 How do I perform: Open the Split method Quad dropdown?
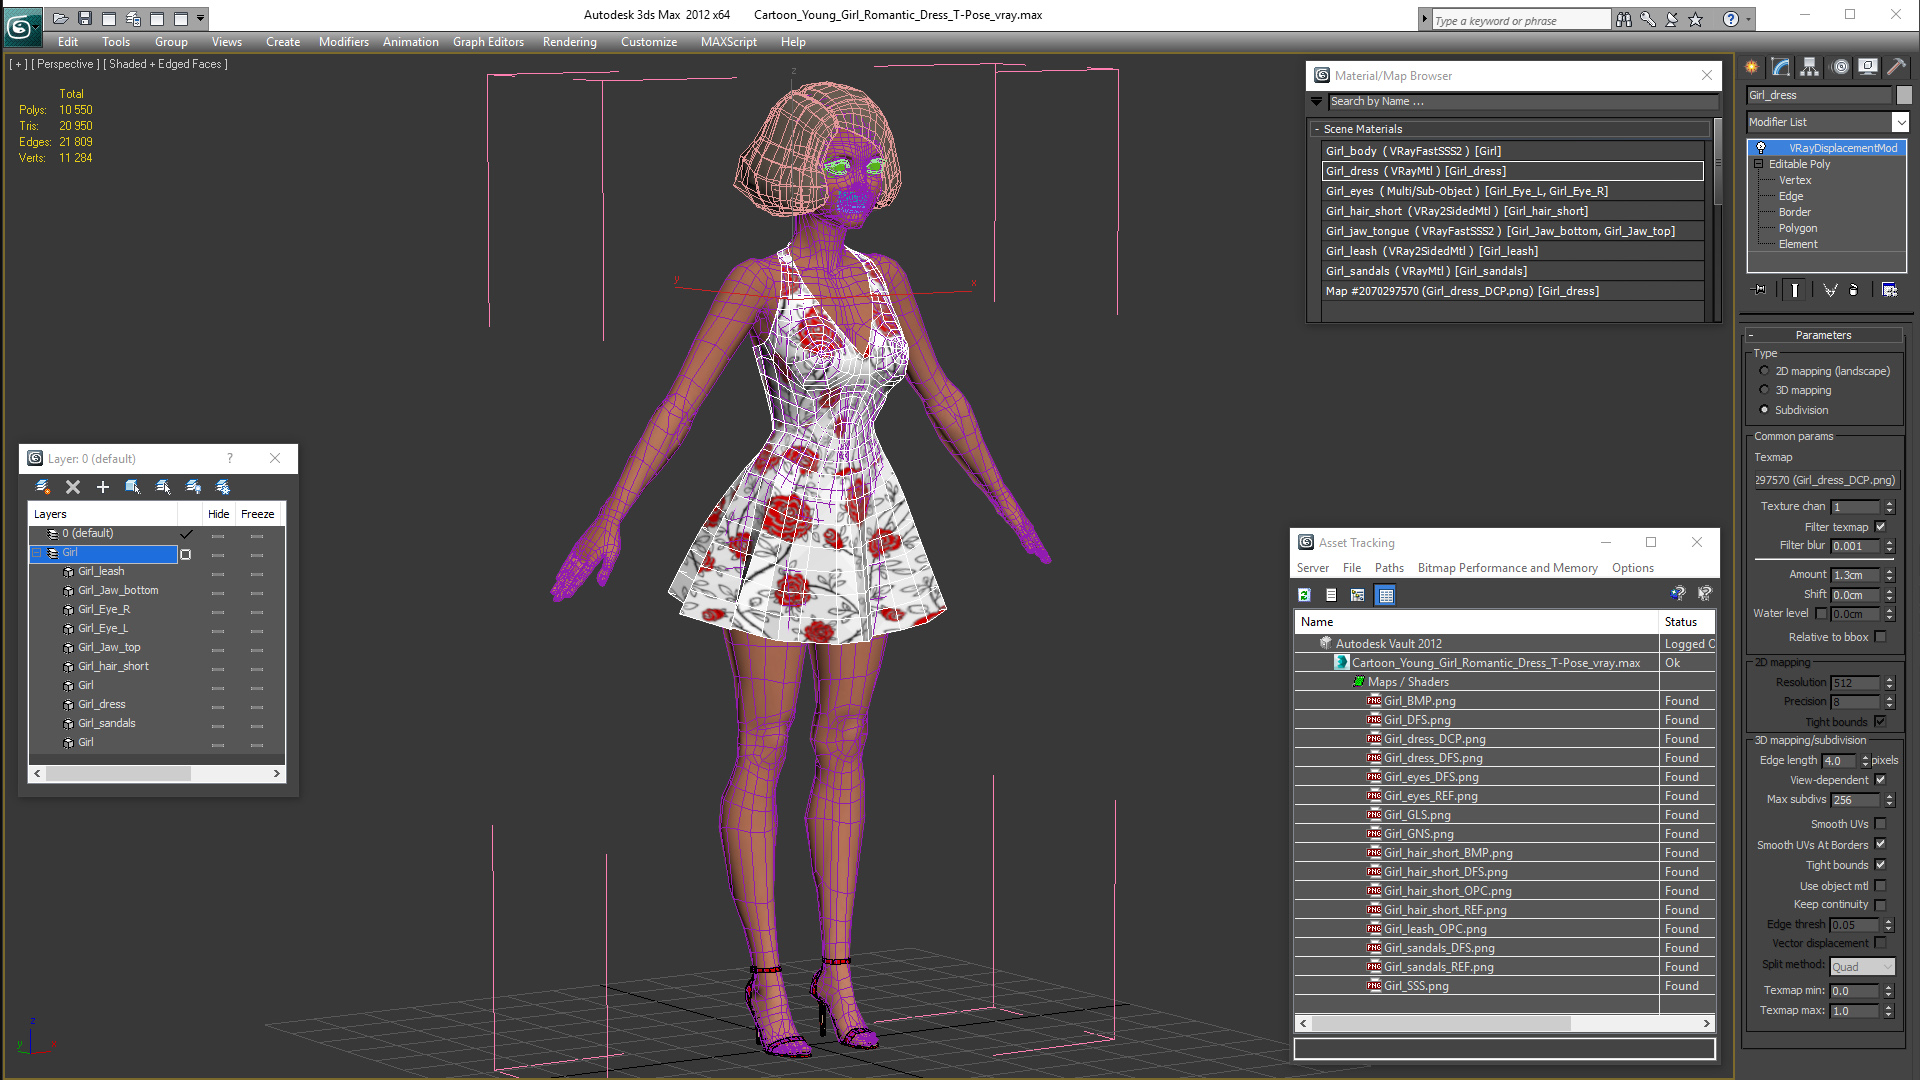(1862, 967)
